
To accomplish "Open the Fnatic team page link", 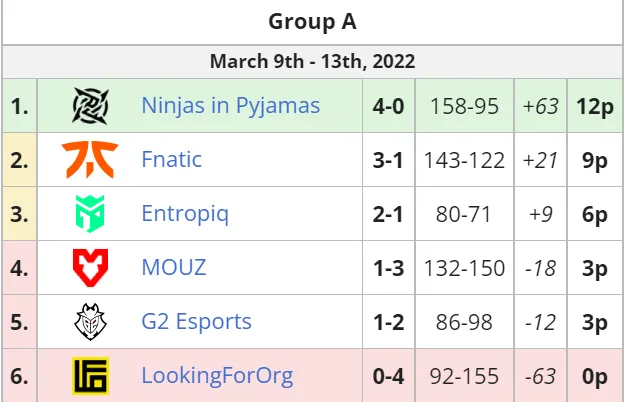I will pos(172,160).
